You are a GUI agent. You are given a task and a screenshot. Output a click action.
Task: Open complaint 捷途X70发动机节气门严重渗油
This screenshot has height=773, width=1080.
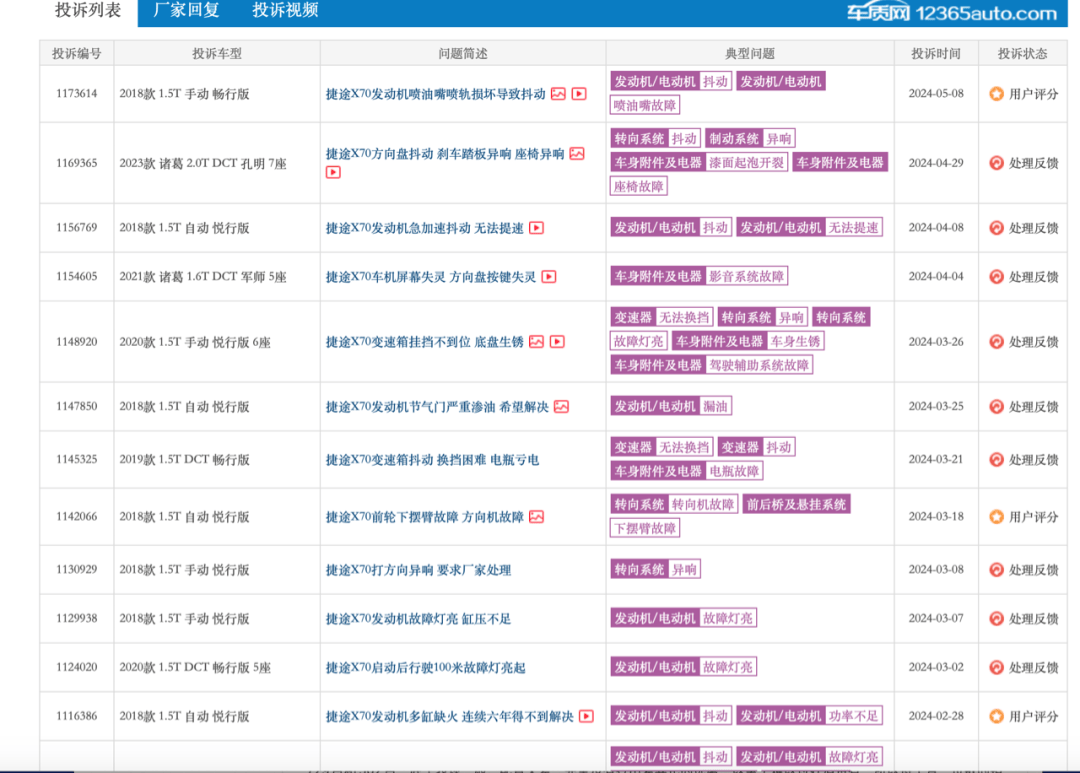tap(437, 407)
